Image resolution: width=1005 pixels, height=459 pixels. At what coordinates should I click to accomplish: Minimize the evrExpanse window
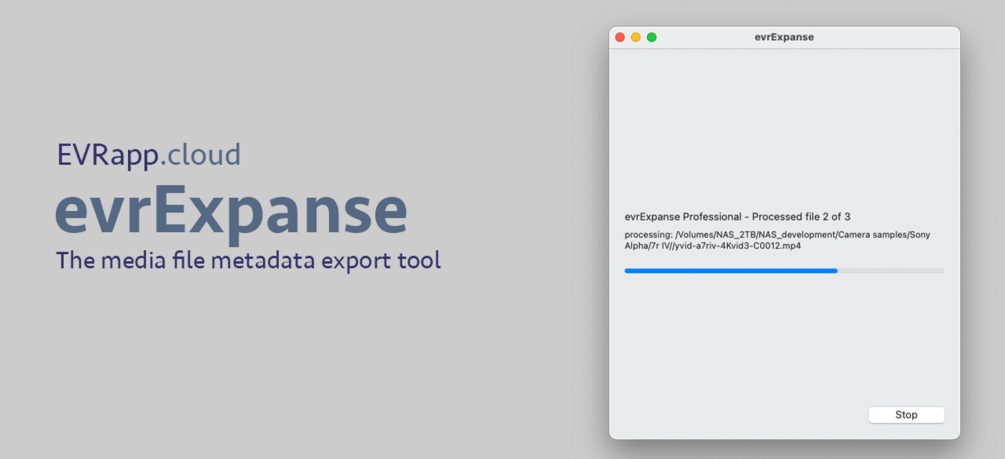(x=636, y=37)
